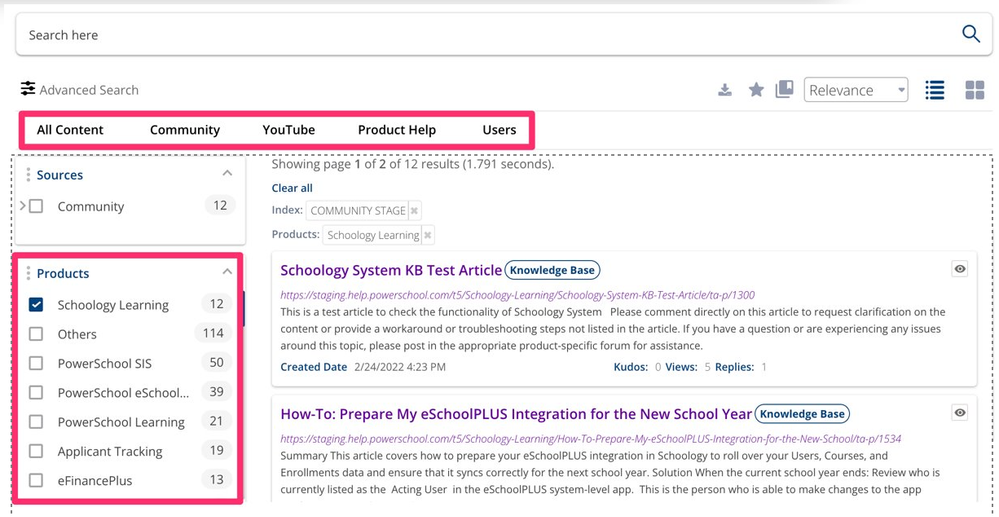Check the PowerSchool SIS checkbox
Image resolution: width=999 pixels, height=517 pixels.
pyautogui.click(x=36, y=363)
